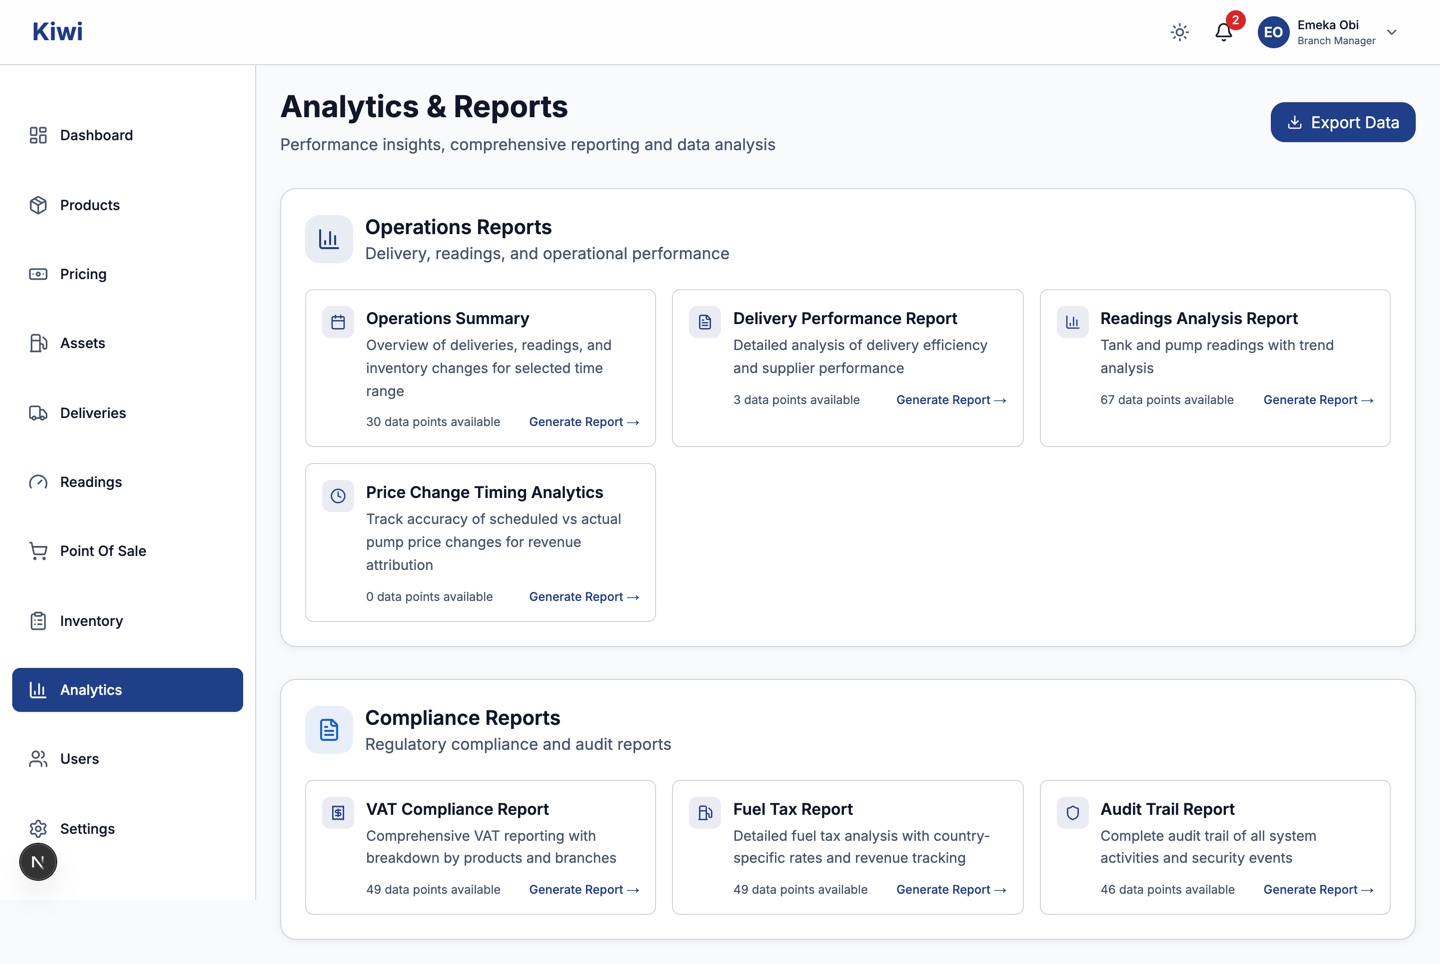Click the Assets label in sidebar
The image size is (1440, 964).
point(82,343)
